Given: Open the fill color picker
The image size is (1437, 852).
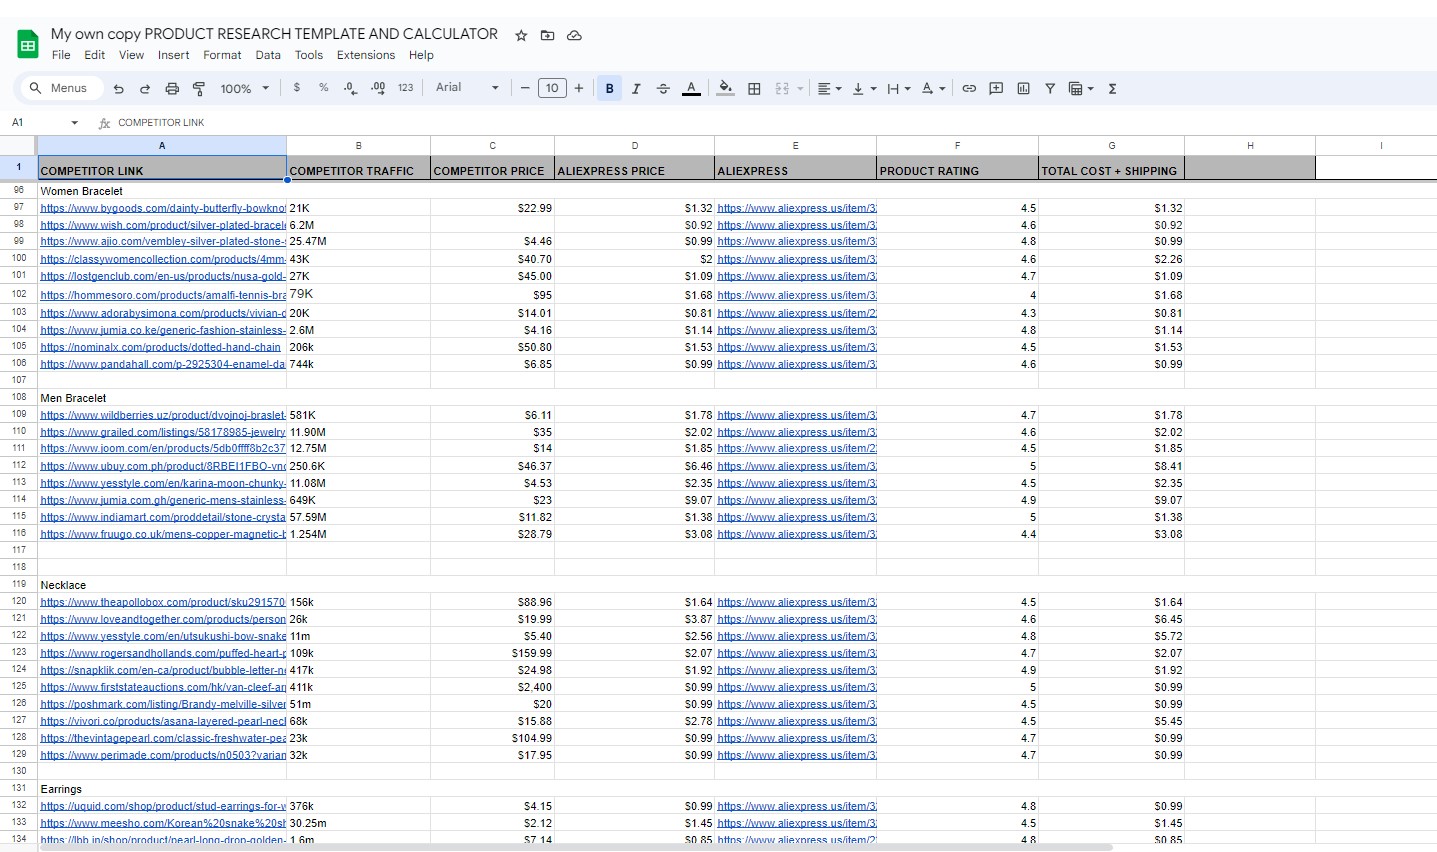Looking at the screenshot, I should tap(726, 88).
